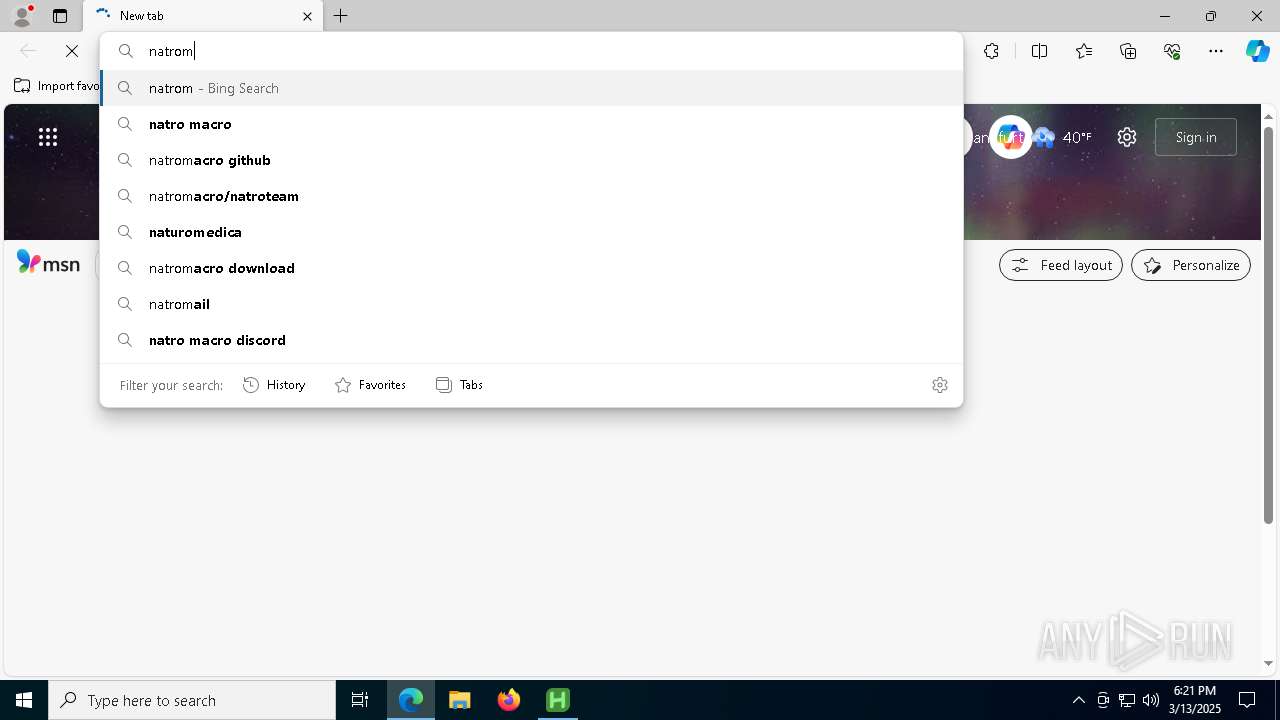Choose suggestion natromacro github
This screenshot has height=720, width=1280.
pyautogui.click(x=531, y=160)
